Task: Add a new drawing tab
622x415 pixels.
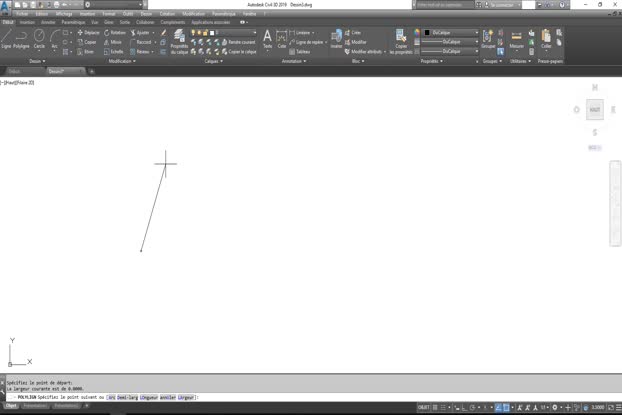Action: [91, 71]
